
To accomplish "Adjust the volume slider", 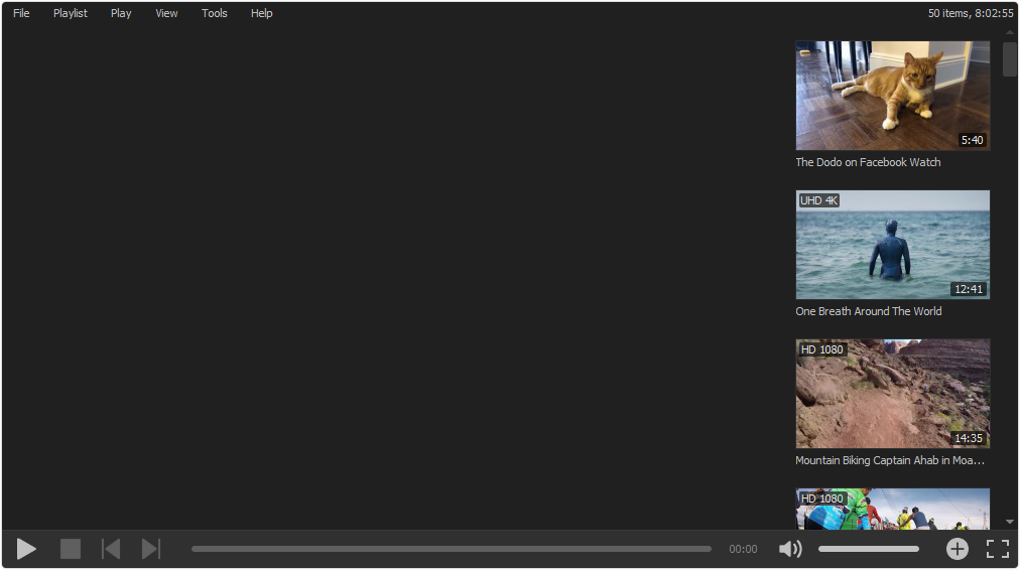I will [868, 549].
